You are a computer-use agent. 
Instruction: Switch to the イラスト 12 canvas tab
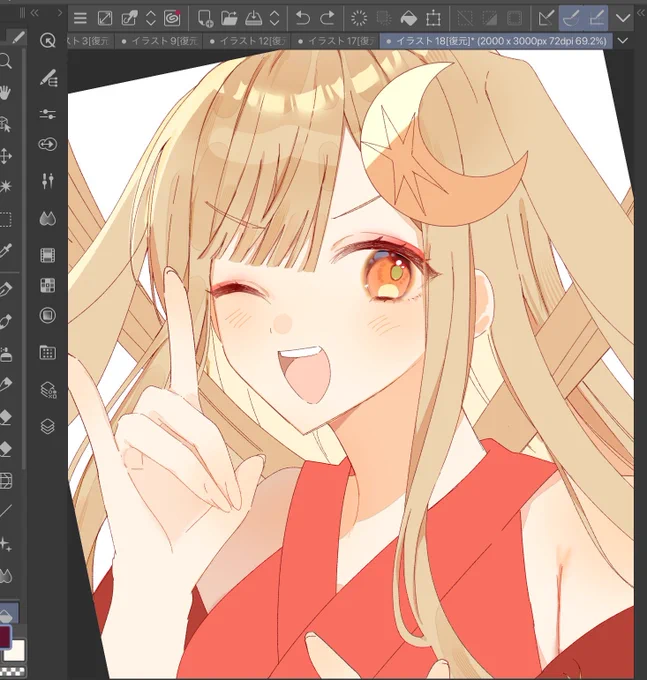(x=247, y=41)
